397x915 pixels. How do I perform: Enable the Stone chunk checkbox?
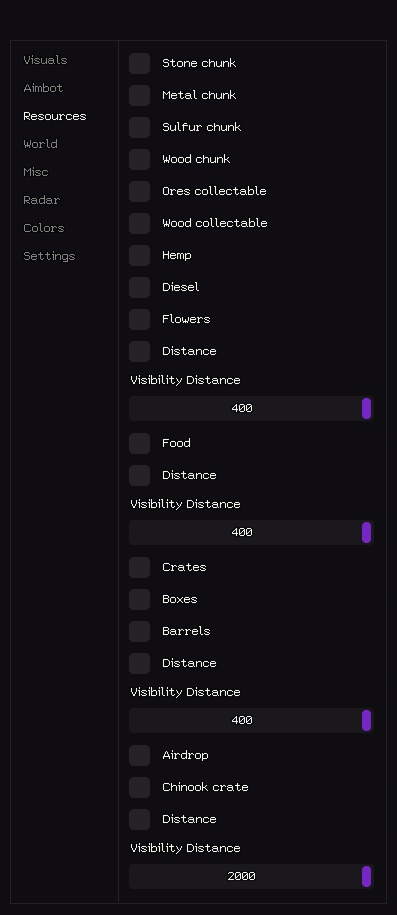tap(140, 63)
